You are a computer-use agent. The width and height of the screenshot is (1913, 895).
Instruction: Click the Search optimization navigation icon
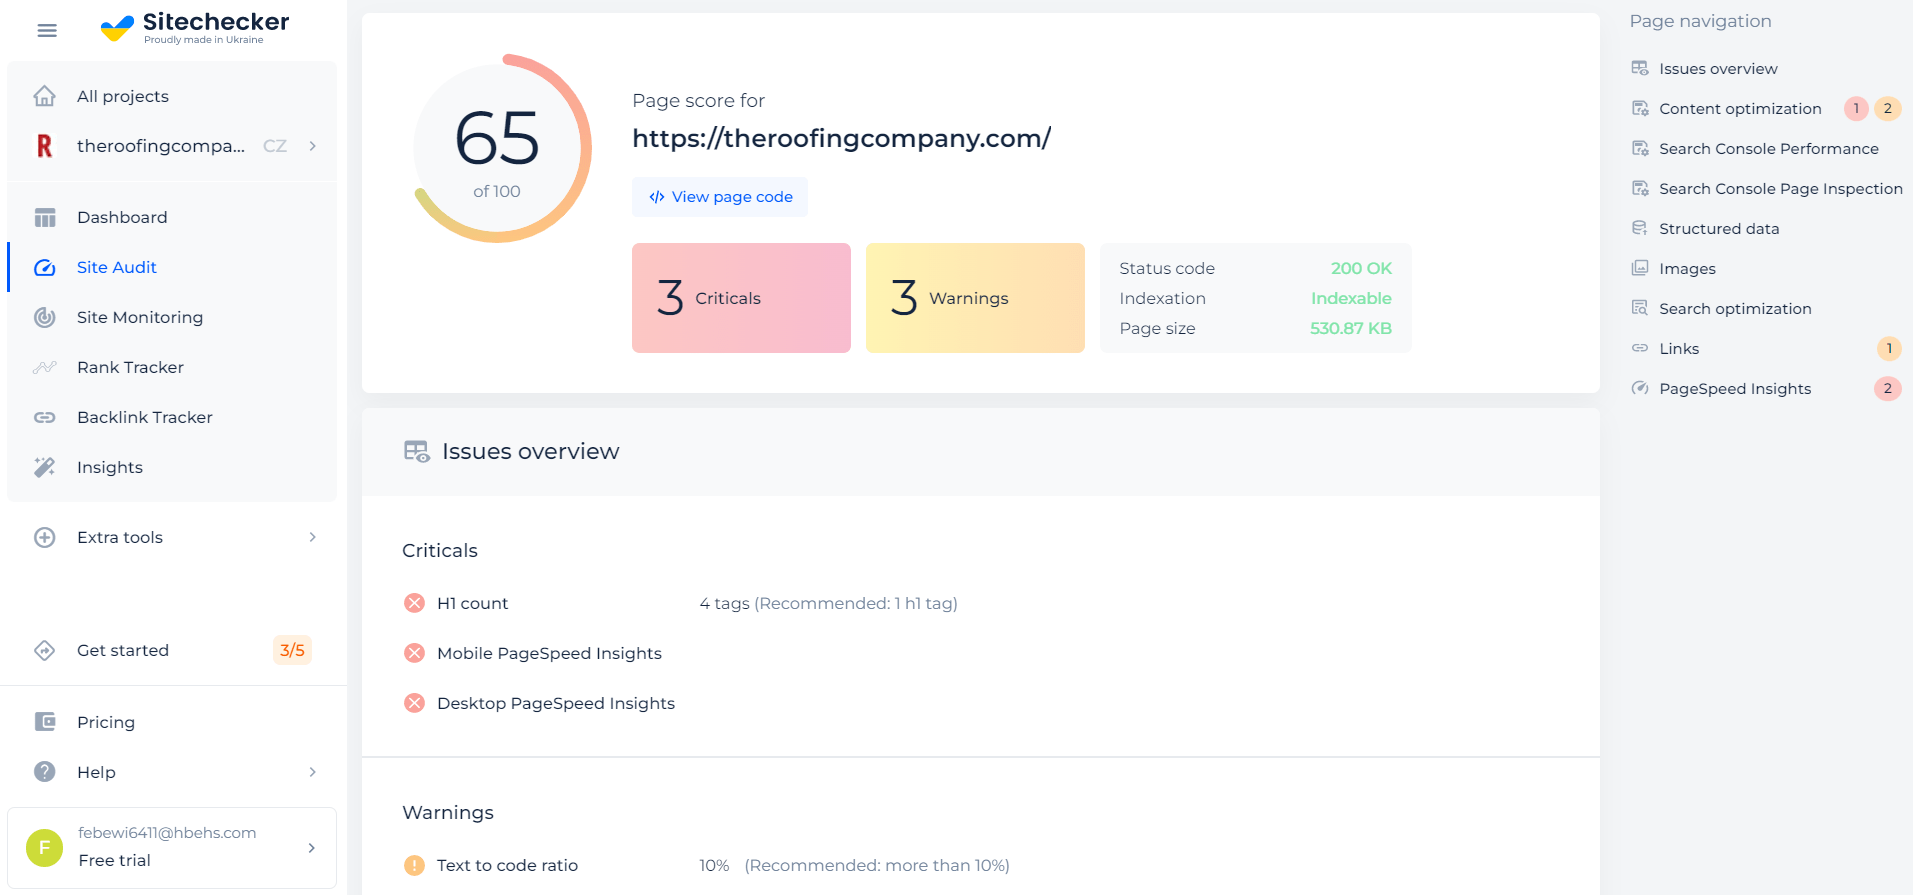click(1640, 308)
